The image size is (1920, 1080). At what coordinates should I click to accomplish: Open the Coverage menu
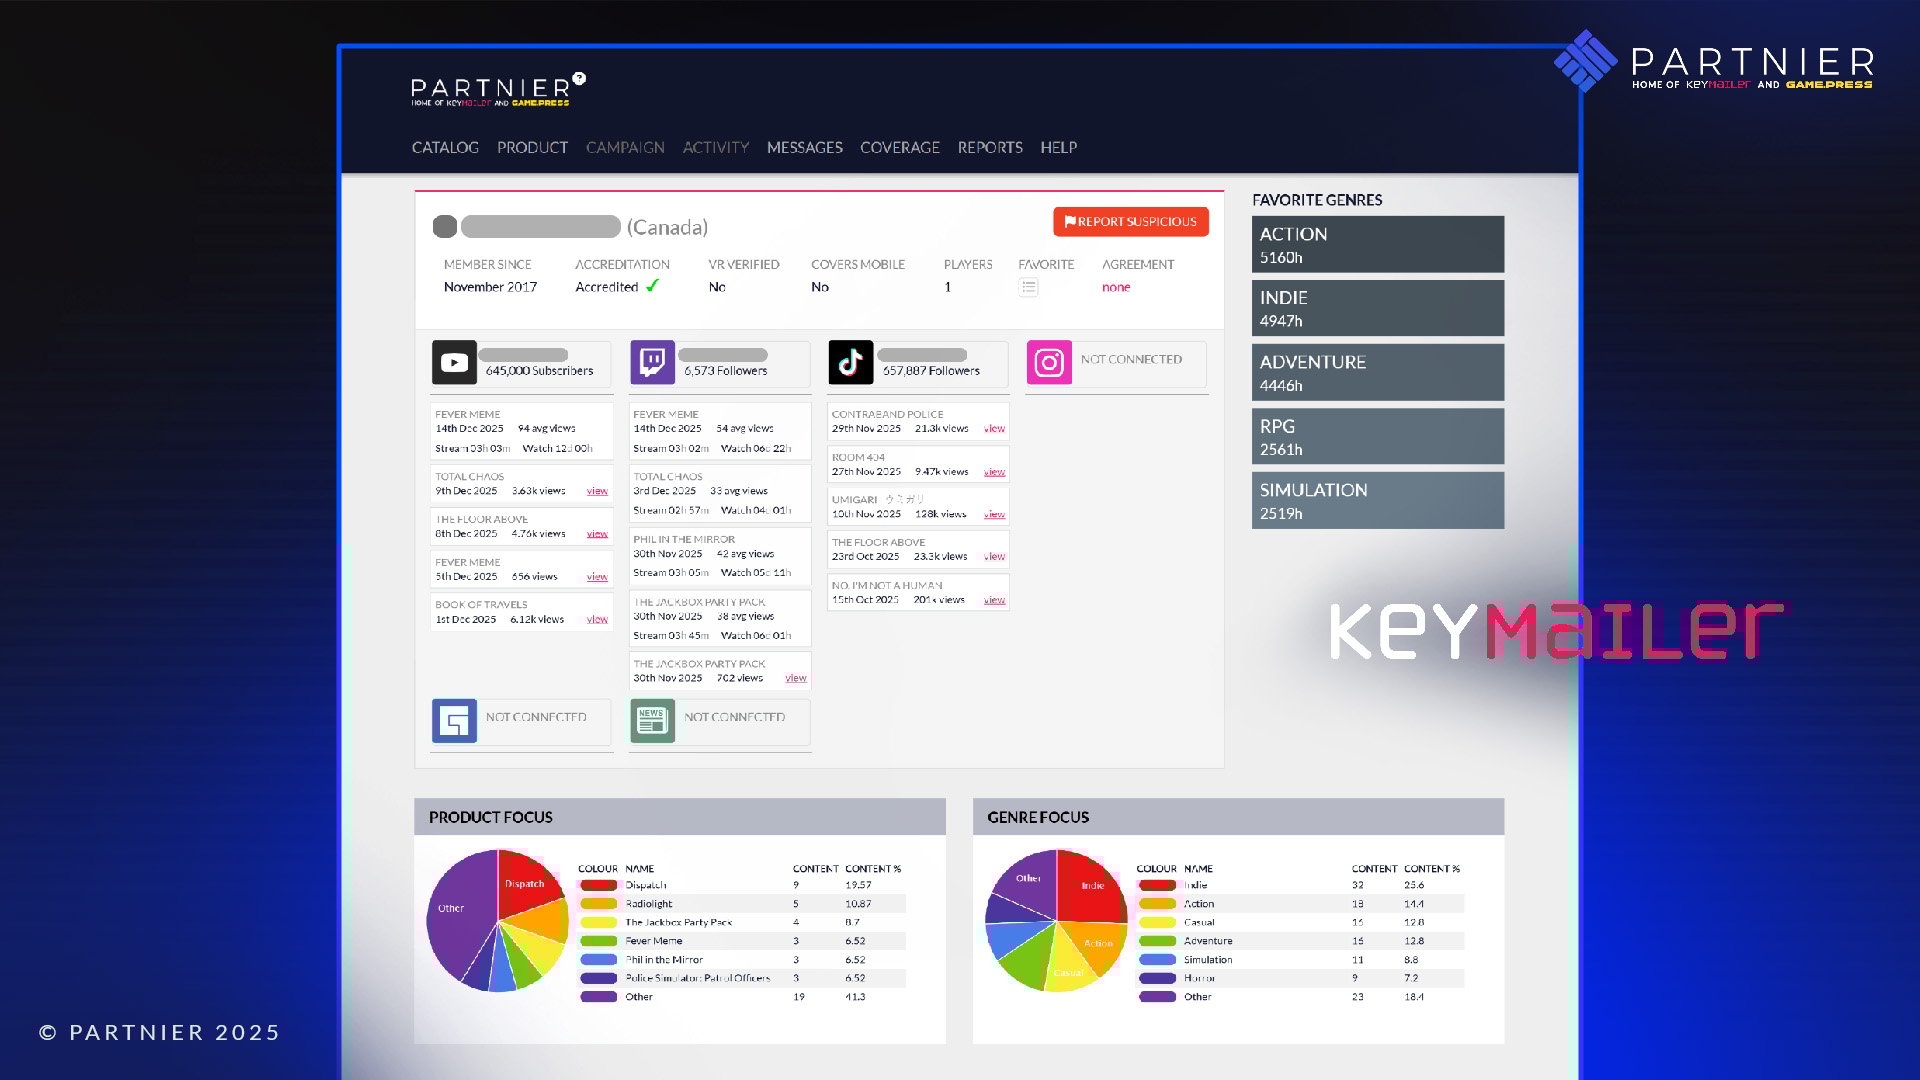(x=899, y=148)
